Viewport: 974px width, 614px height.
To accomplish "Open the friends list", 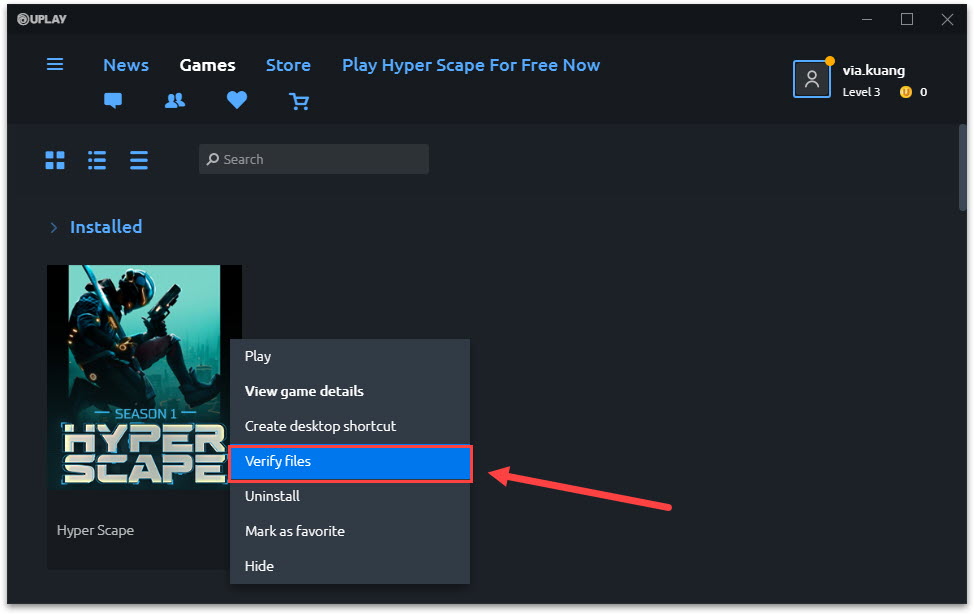I will (x=175, y=100).
